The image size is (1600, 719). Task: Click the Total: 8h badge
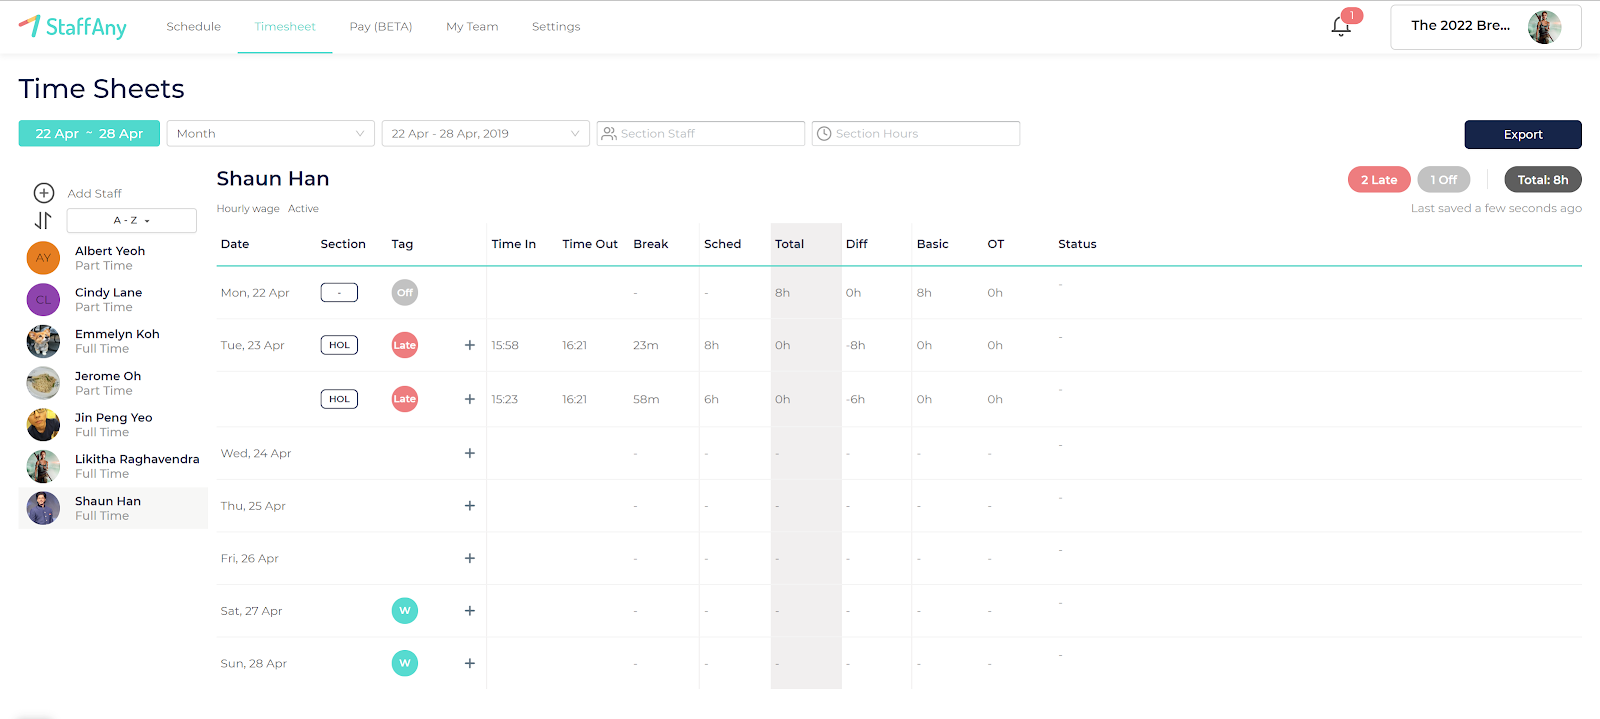click(1543, 180)
